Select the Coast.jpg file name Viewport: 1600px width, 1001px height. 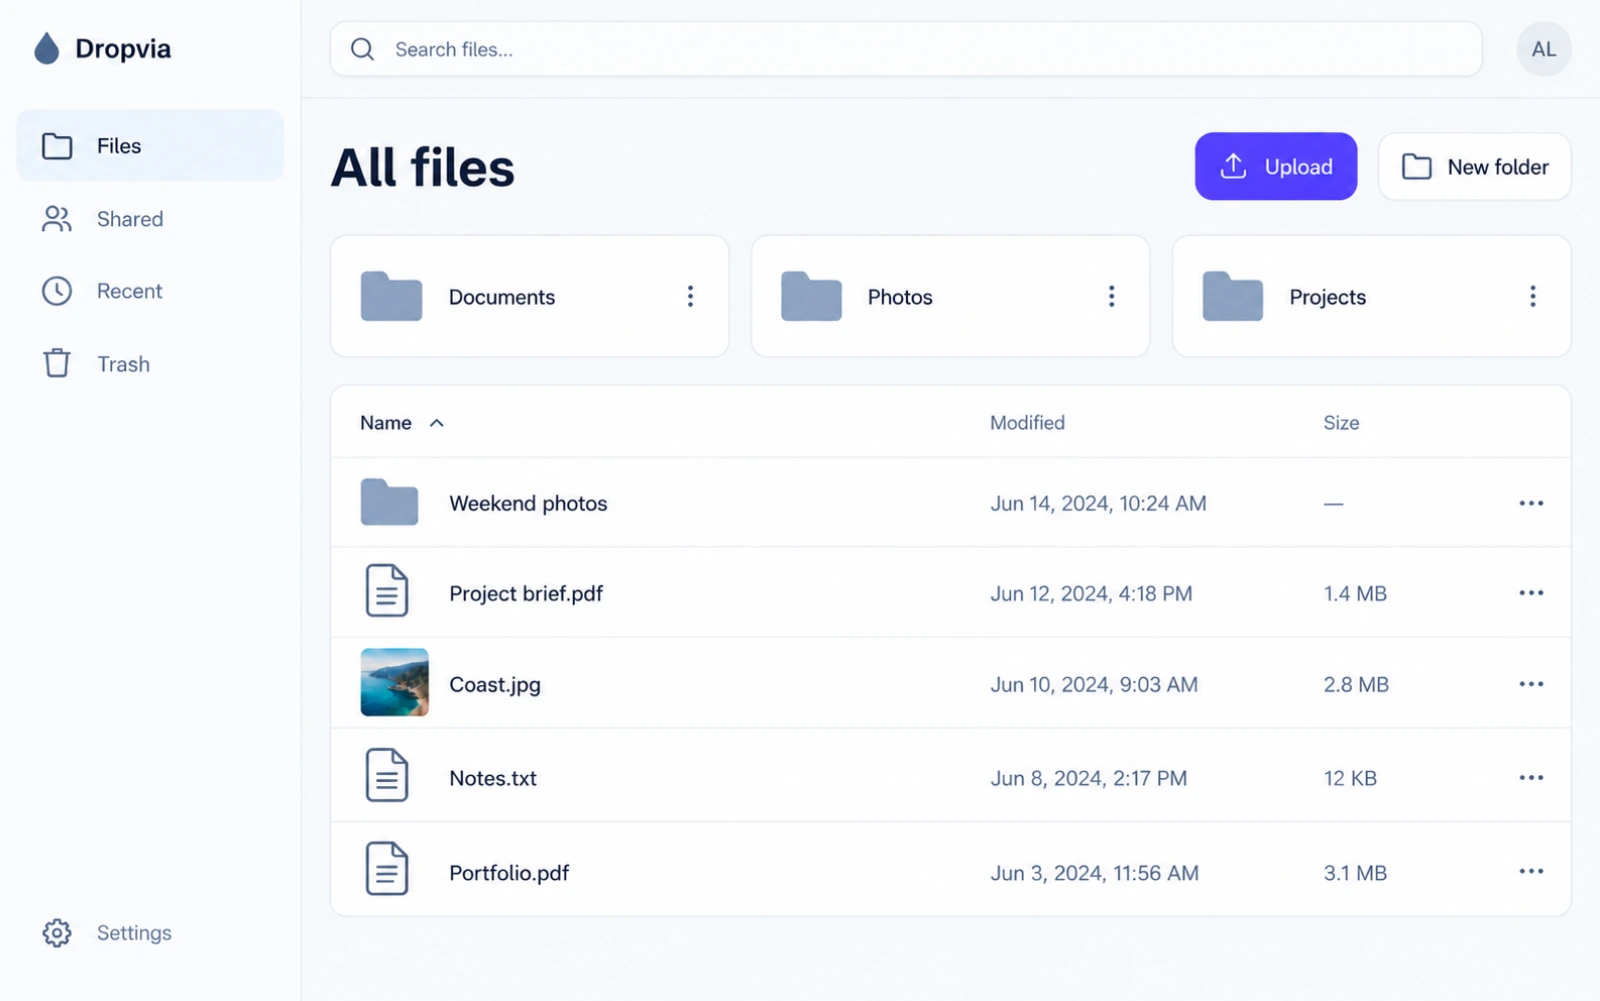pyautogui.click(x=495, y=684)
